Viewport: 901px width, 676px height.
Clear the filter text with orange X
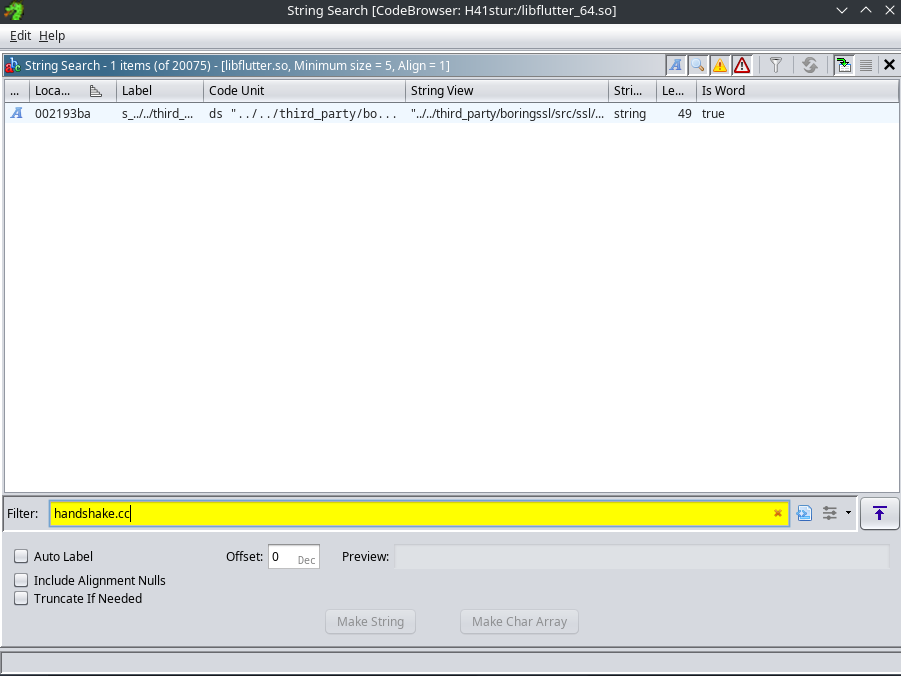coord(777,513)
